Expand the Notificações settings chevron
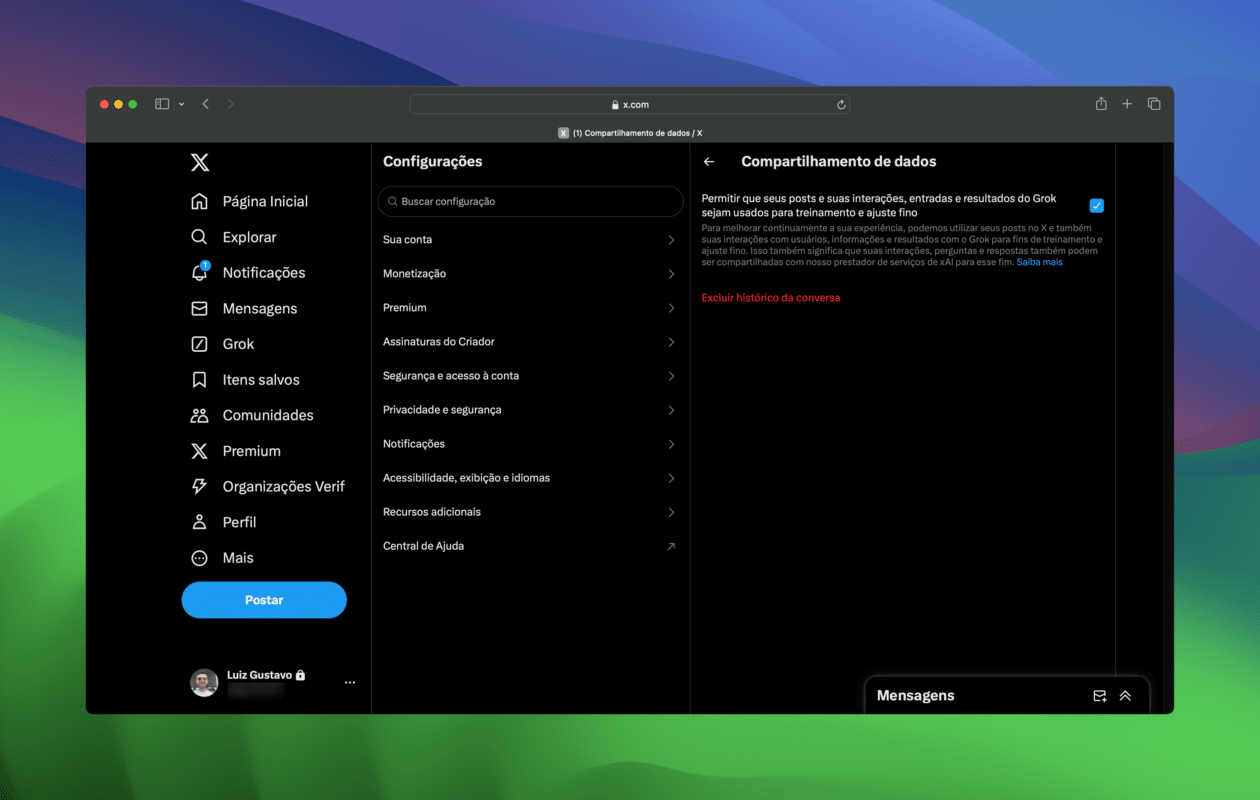 click(x=671, y=444)
